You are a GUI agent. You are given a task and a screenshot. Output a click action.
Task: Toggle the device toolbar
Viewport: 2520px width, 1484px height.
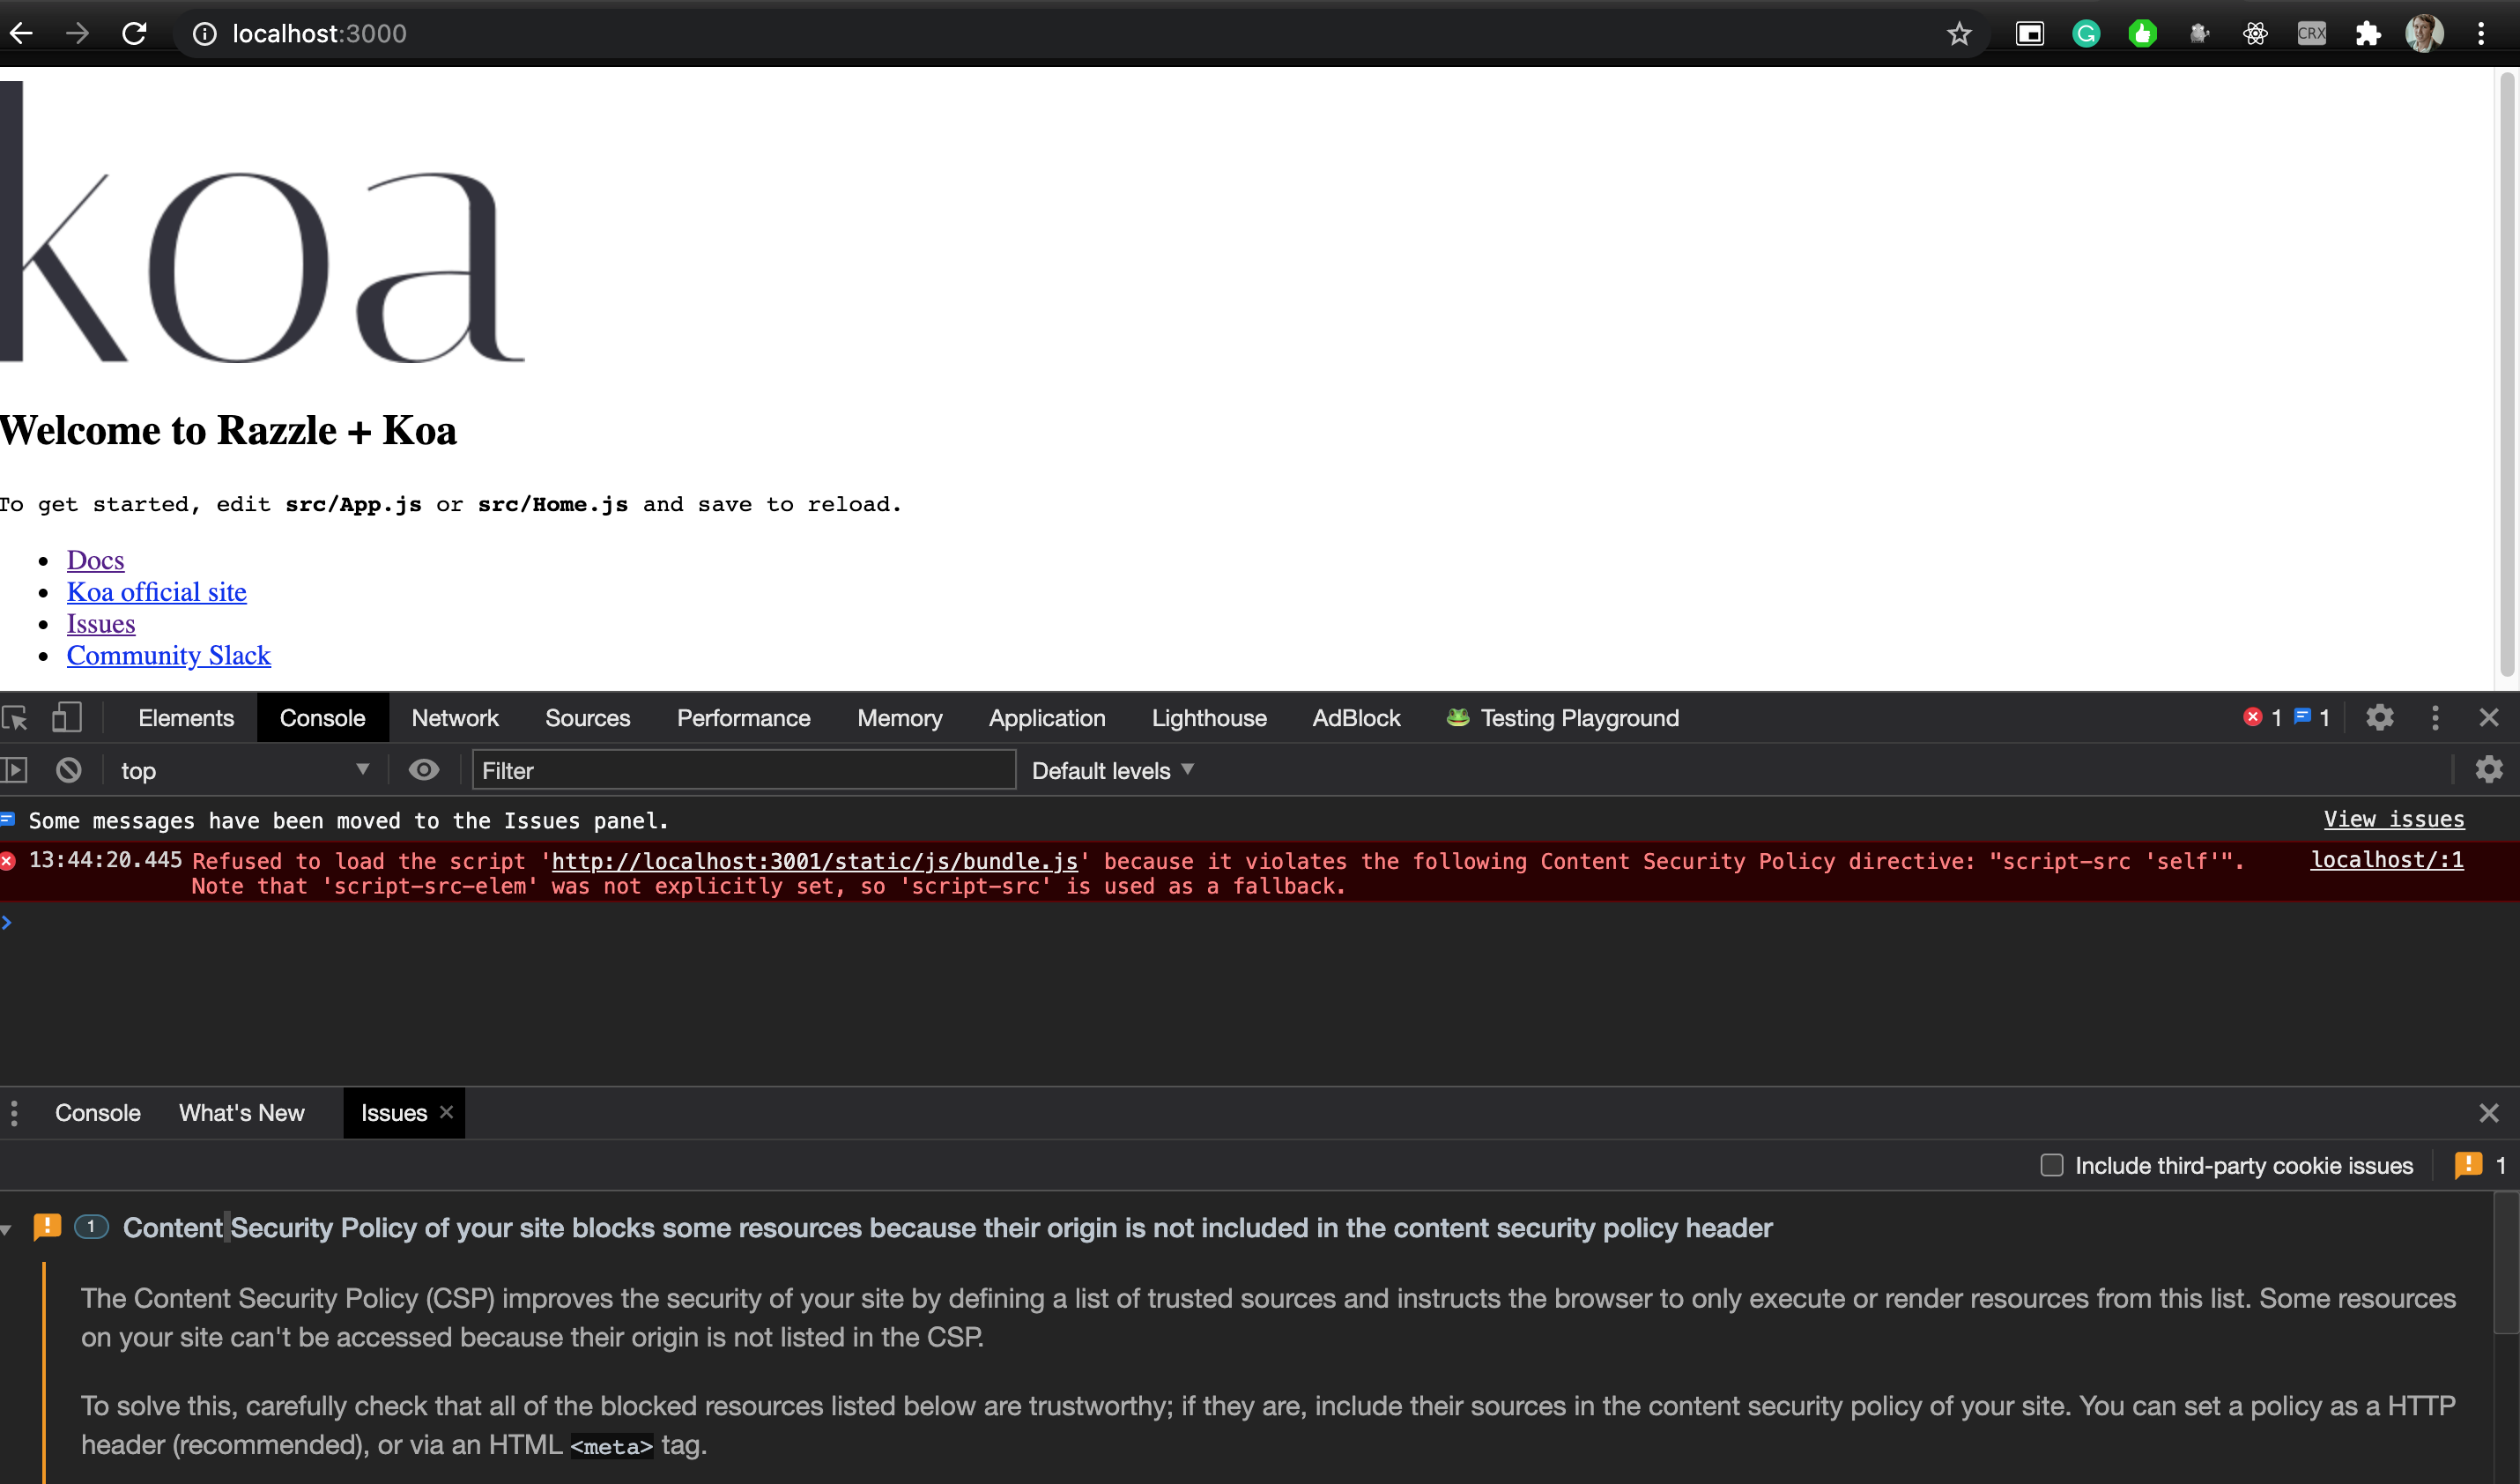pos(67,718)
